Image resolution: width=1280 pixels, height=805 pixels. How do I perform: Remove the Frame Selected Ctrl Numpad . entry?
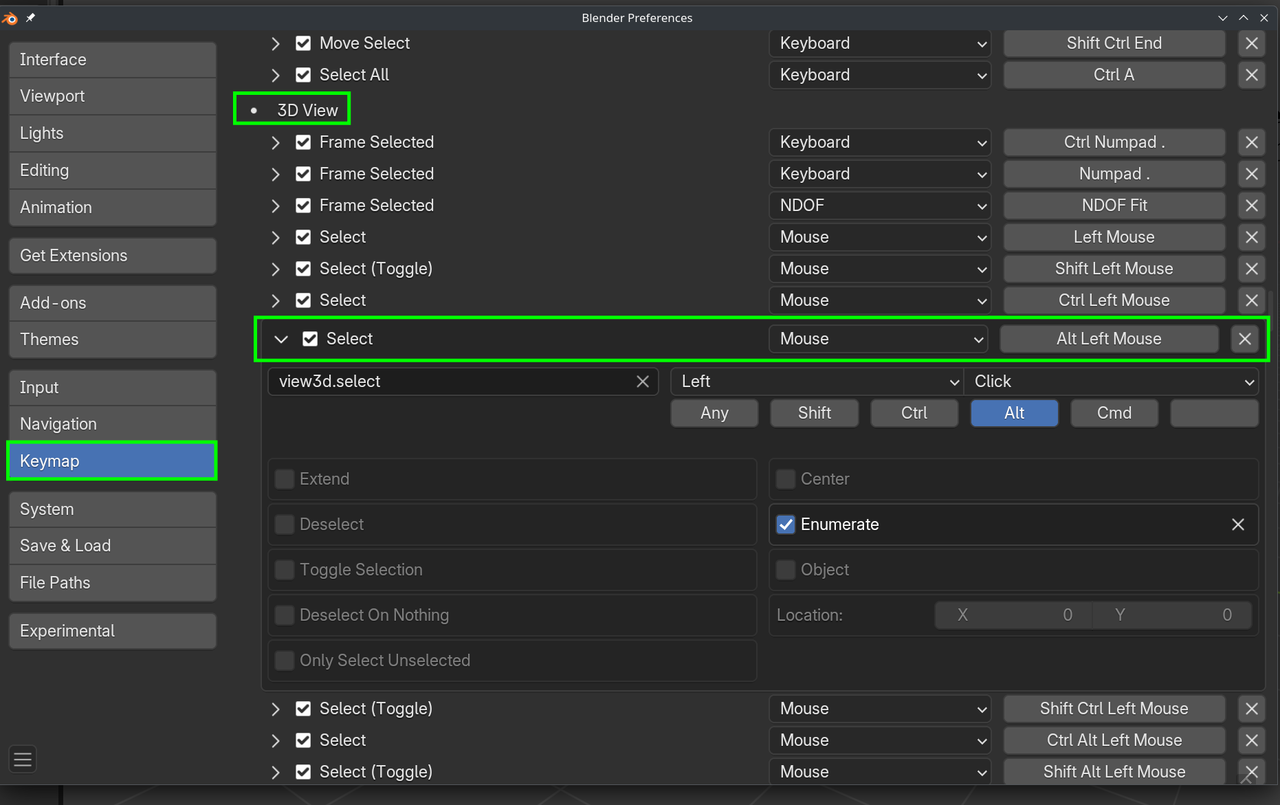tap(1251, 142)
